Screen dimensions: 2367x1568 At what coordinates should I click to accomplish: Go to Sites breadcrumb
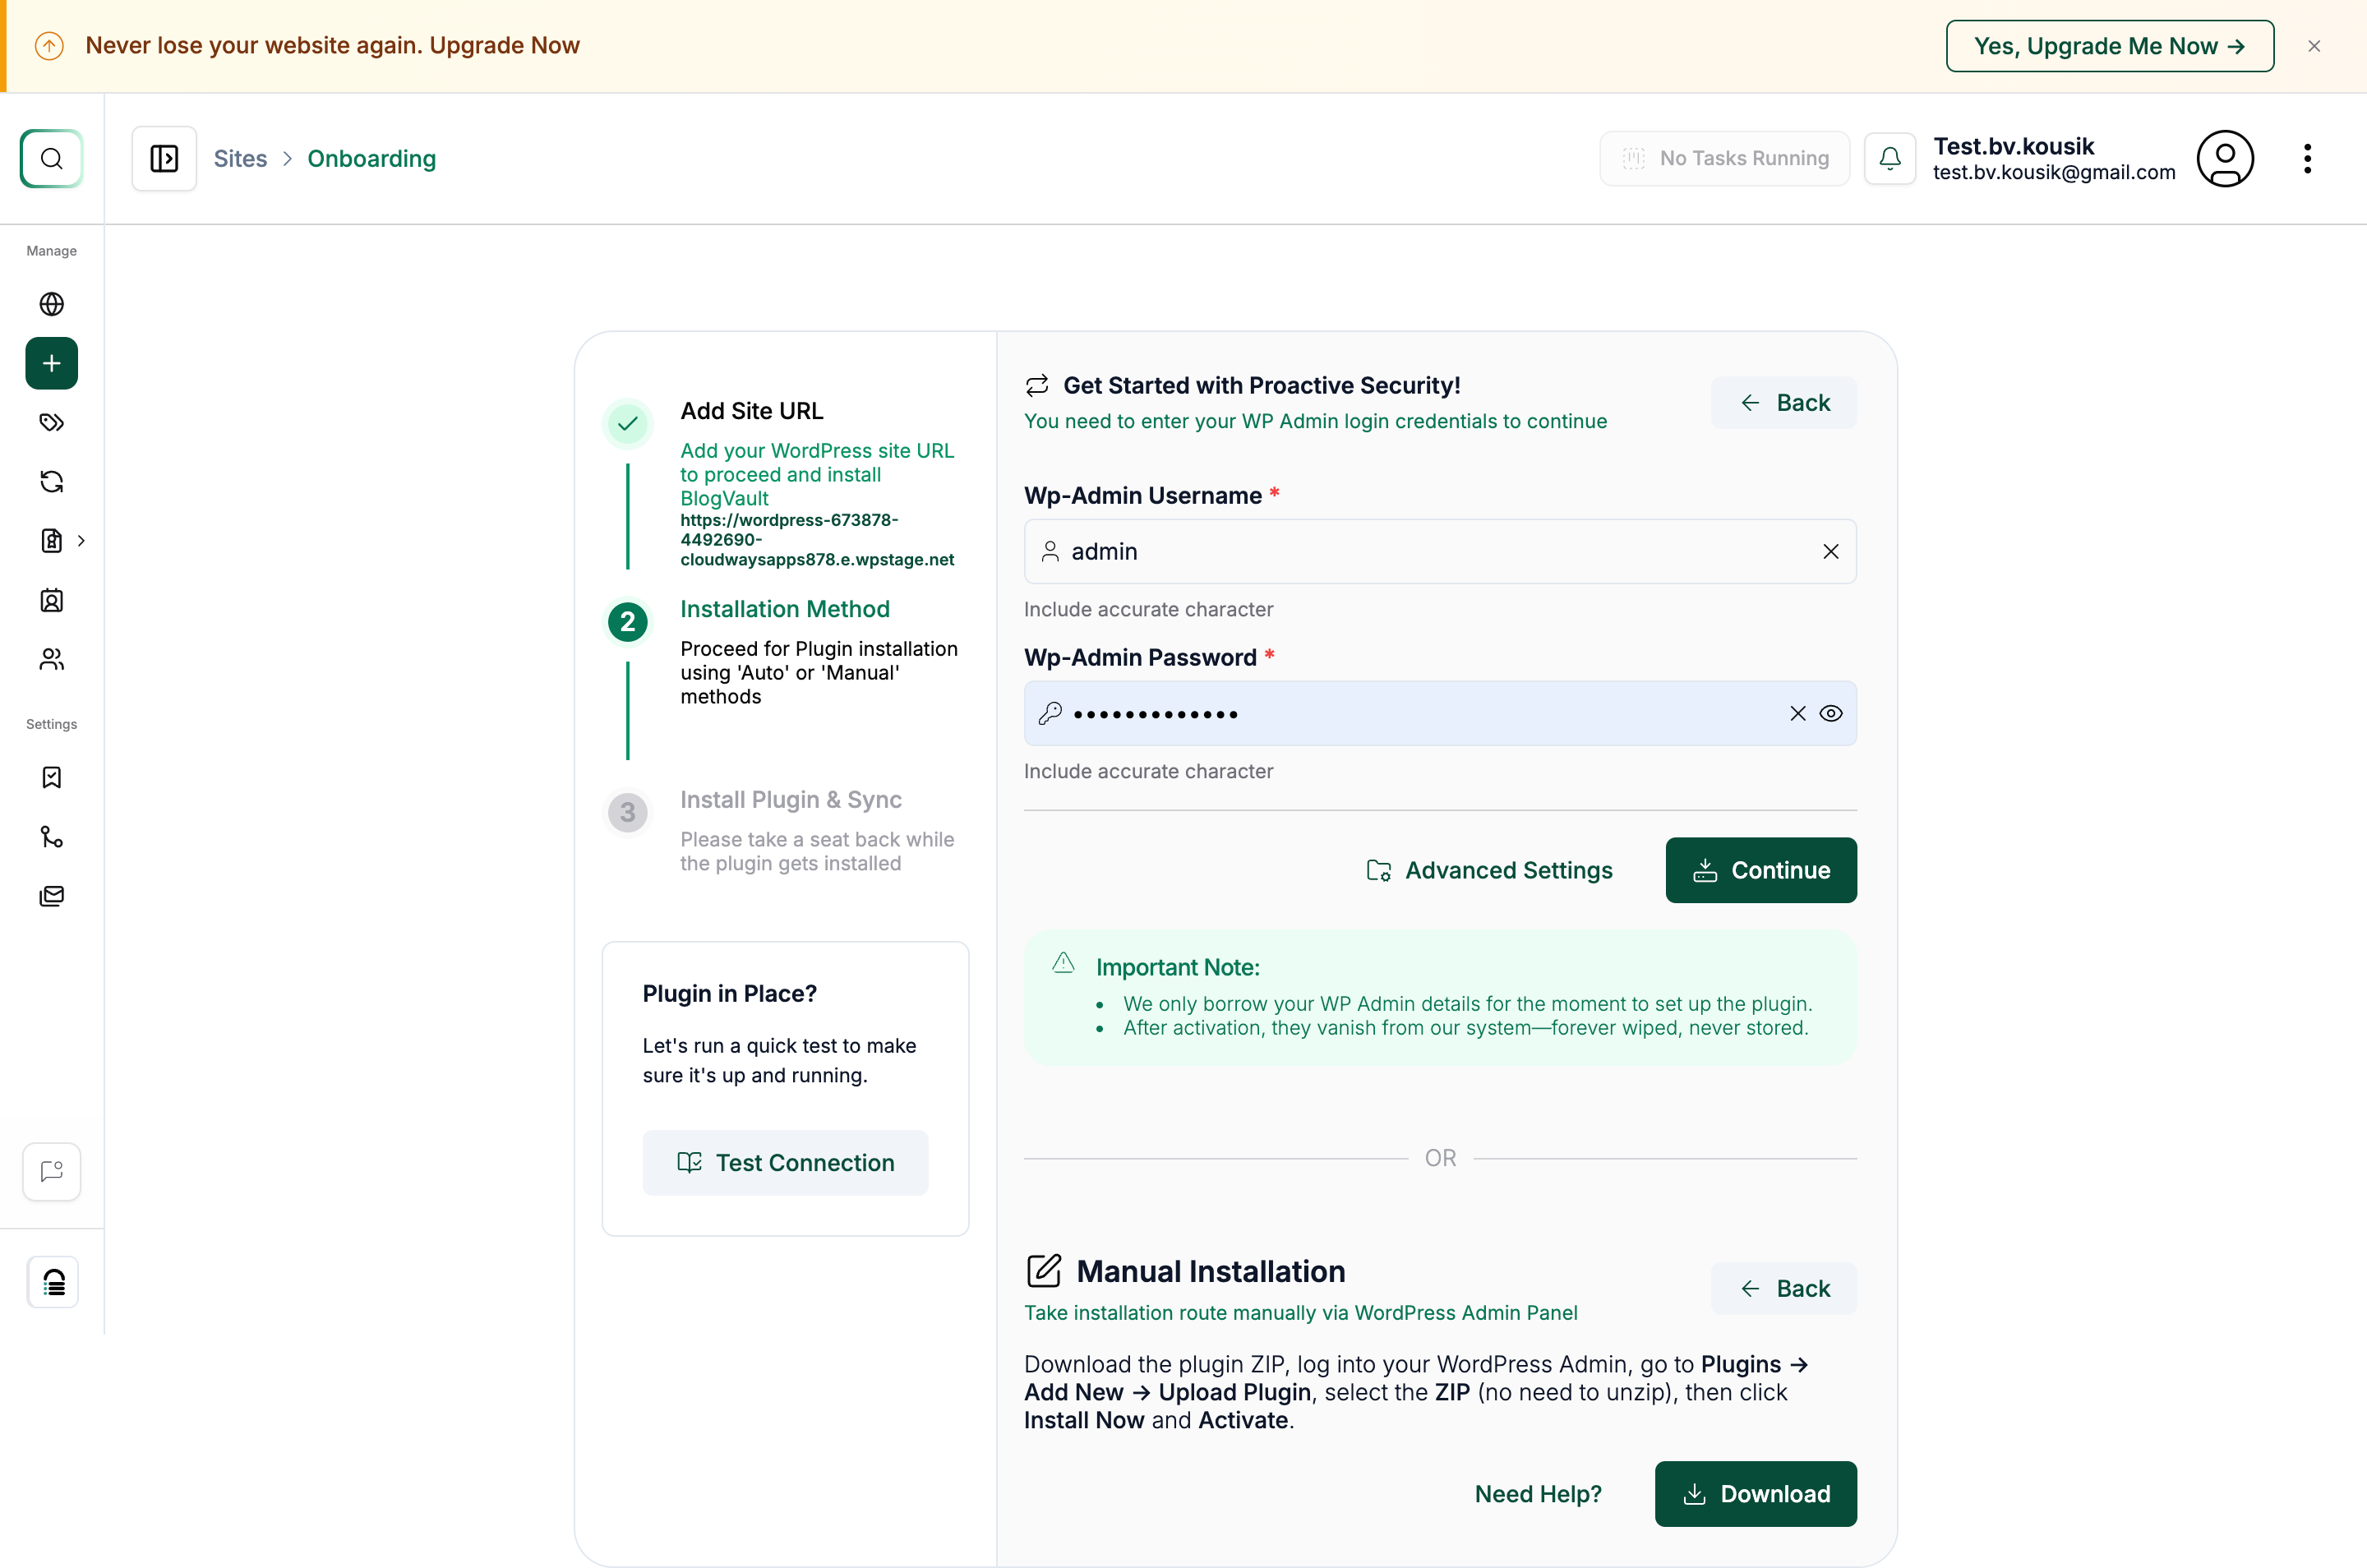tap(240, 158)
